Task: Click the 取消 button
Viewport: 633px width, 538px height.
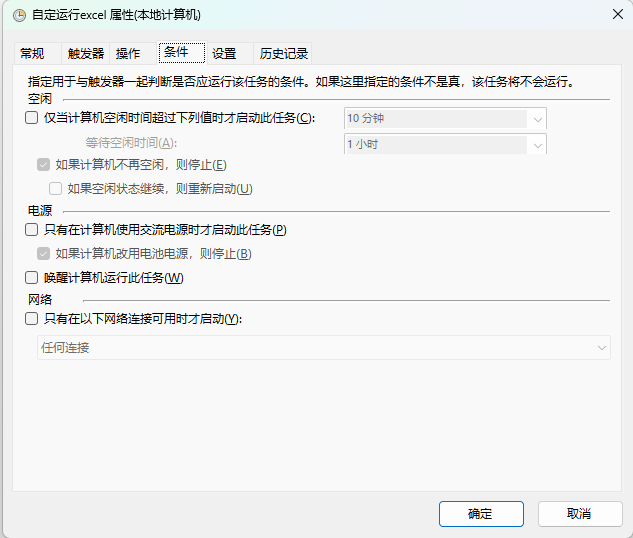Action: 580,514
